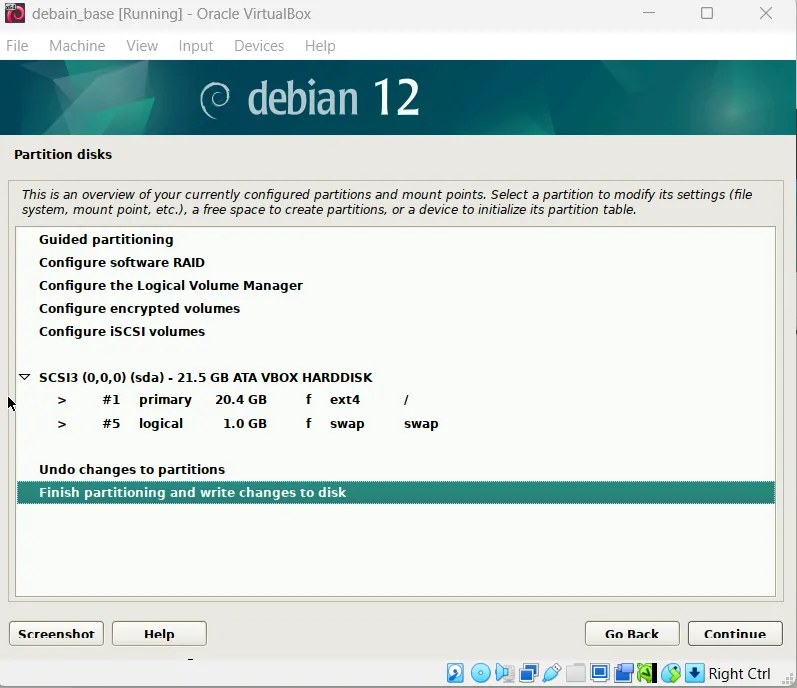Select the SCSI3 (0,0,0) (sda) disk row

point(395,378)
